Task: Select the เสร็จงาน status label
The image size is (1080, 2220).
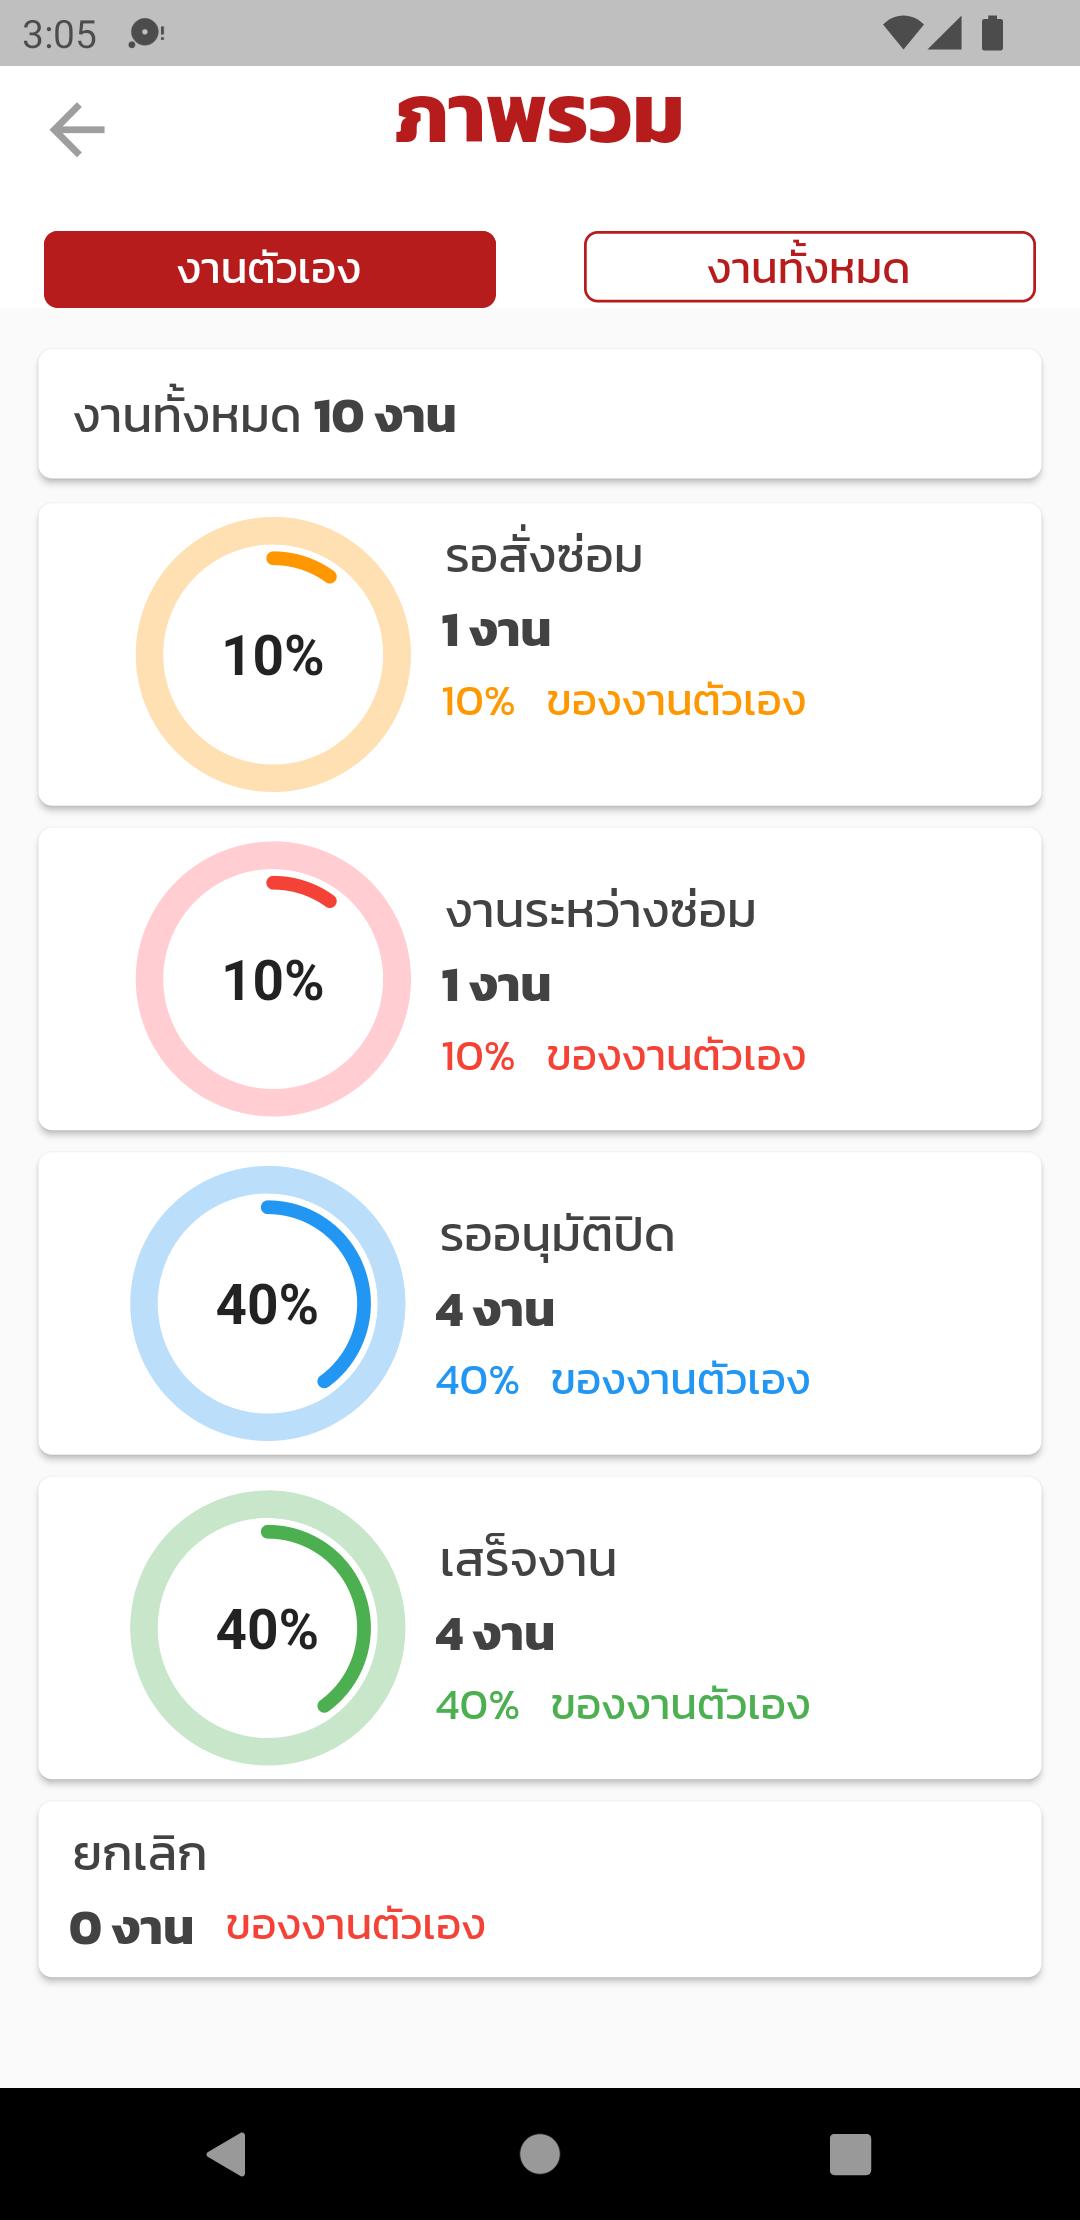Action: [528, 1560]
